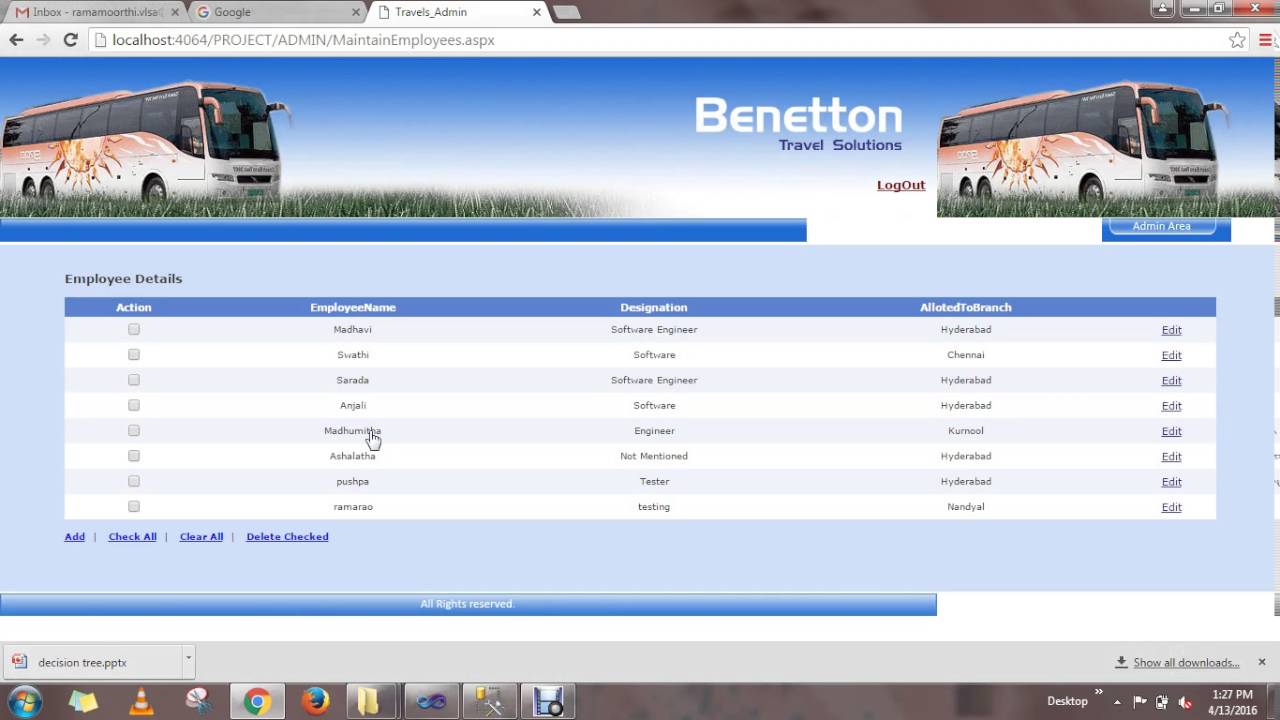Close the Google tab
Viewport: 1280px width, 720px height.
point(356,12)
